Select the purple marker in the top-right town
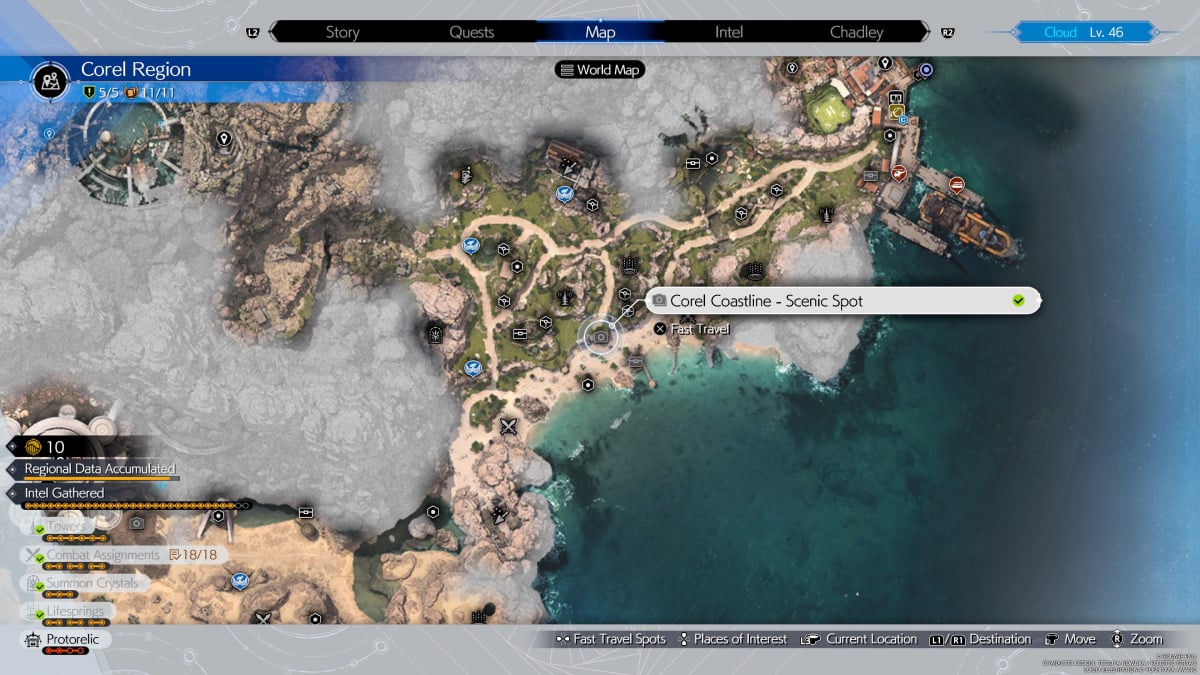1200x675 pixels. [927, 70]
